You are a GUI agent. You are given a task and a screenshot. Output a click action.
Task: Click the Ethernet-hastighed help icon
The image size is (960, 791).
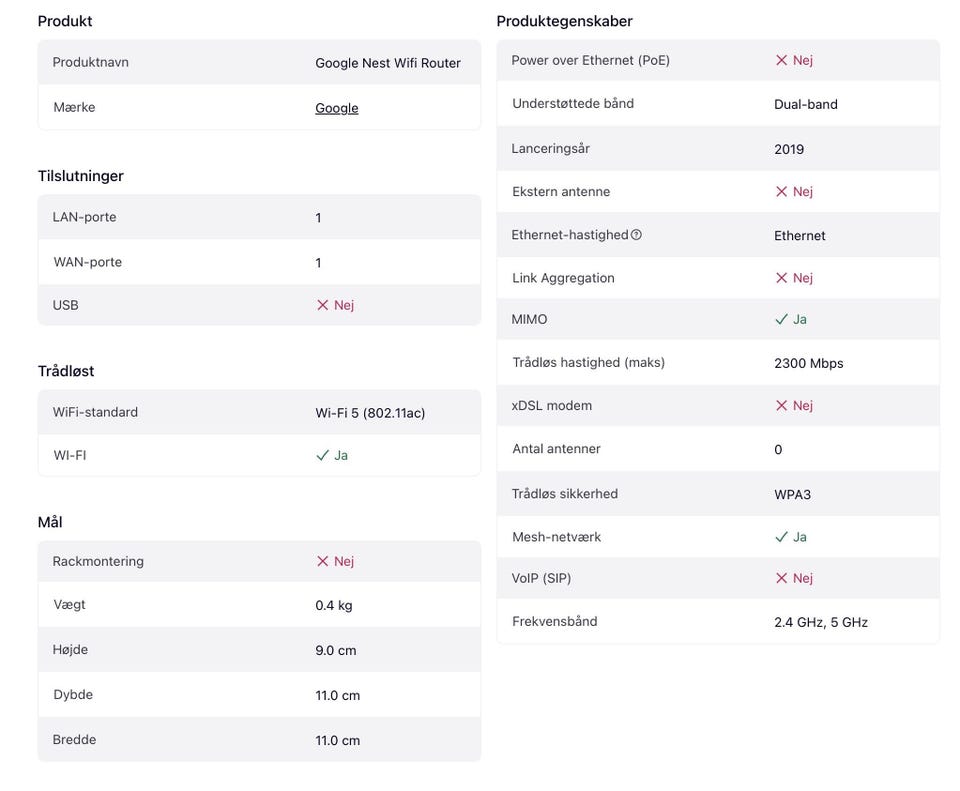pyautogui.click(x=636, y=235)
